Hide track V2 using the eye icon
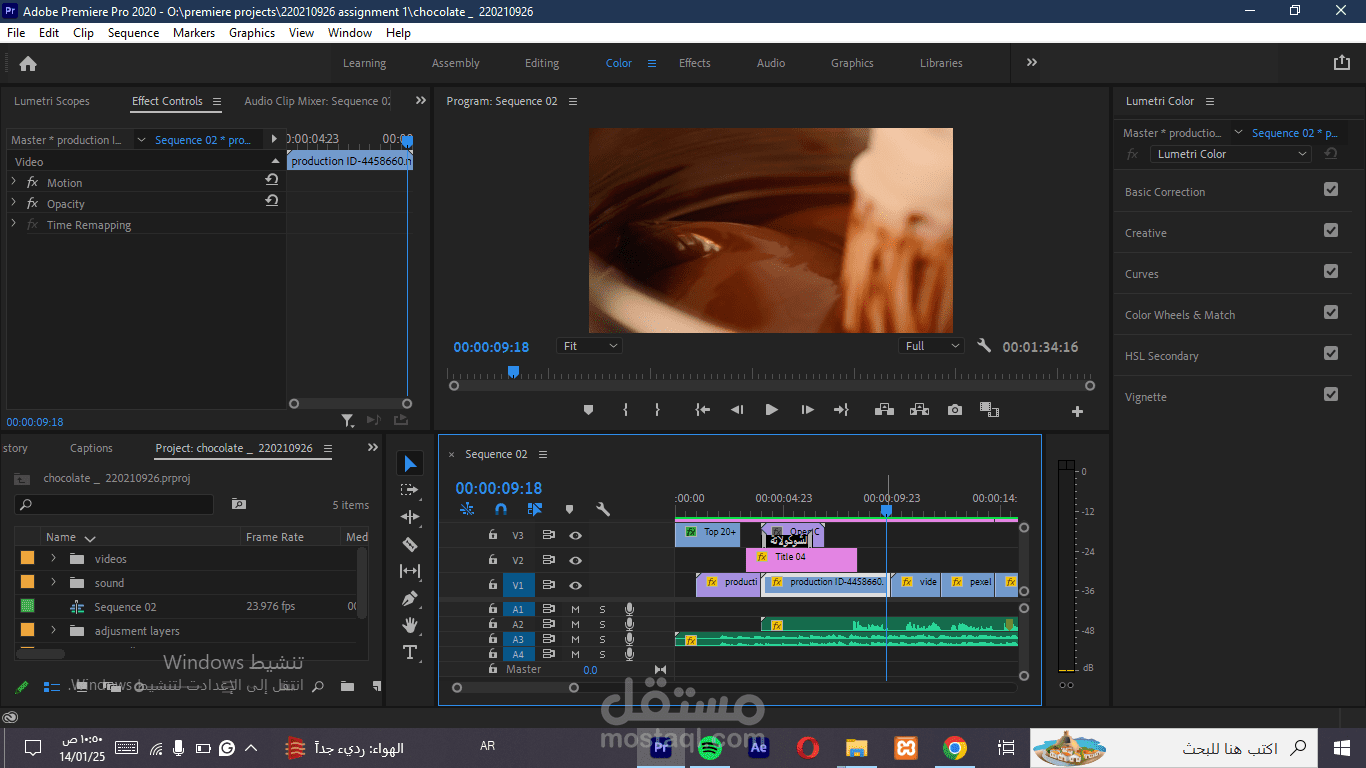This screenshot has height=768, width=1366. (575, 561)
